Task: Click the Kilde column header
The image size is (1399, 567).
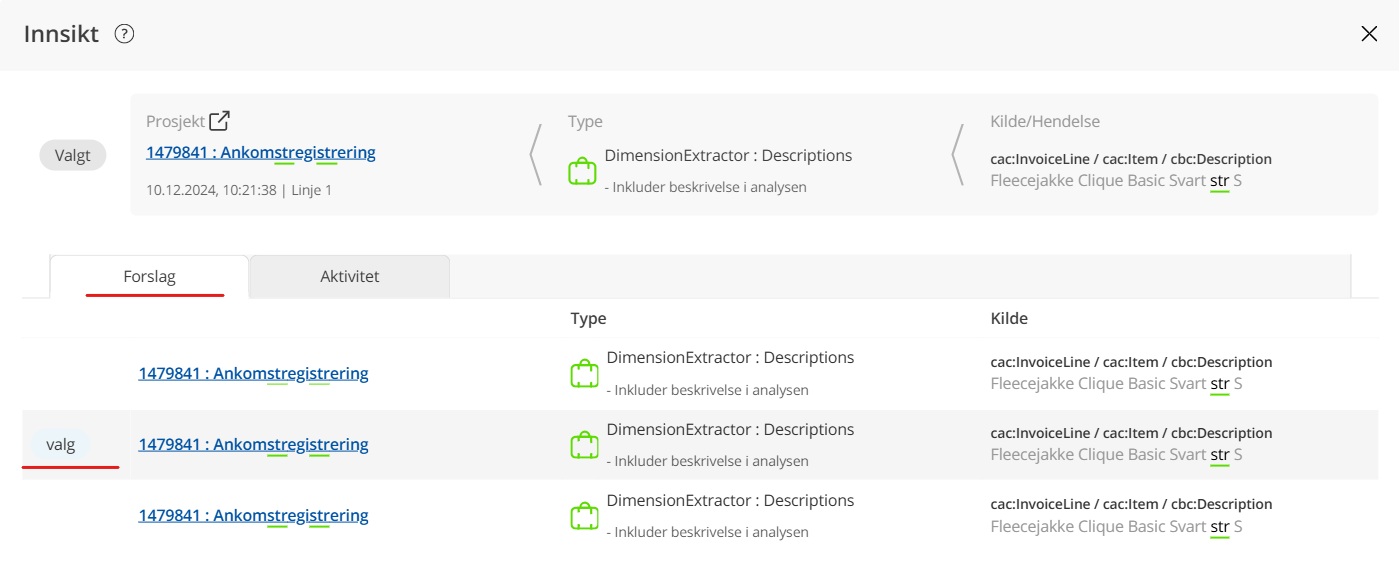Action: (1009, 319)
